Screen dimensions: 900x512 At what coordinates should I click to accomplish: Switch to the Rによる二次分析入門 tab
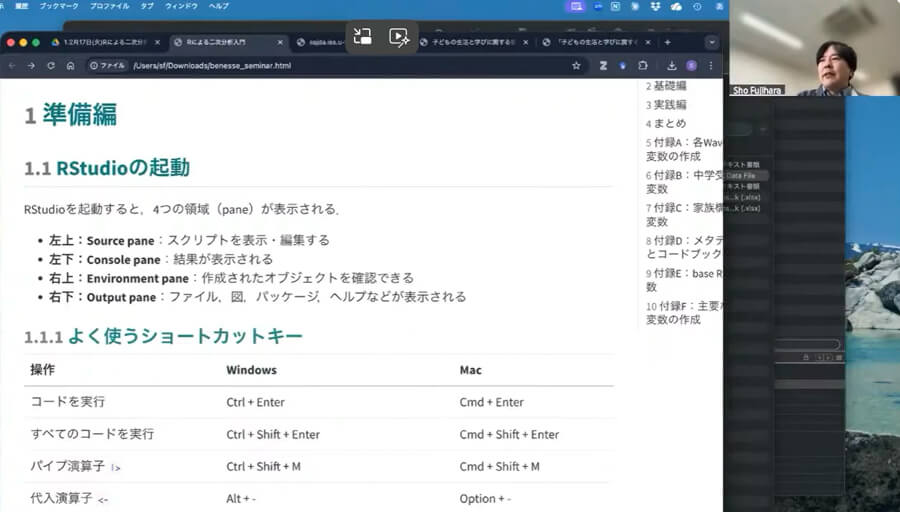225,42
